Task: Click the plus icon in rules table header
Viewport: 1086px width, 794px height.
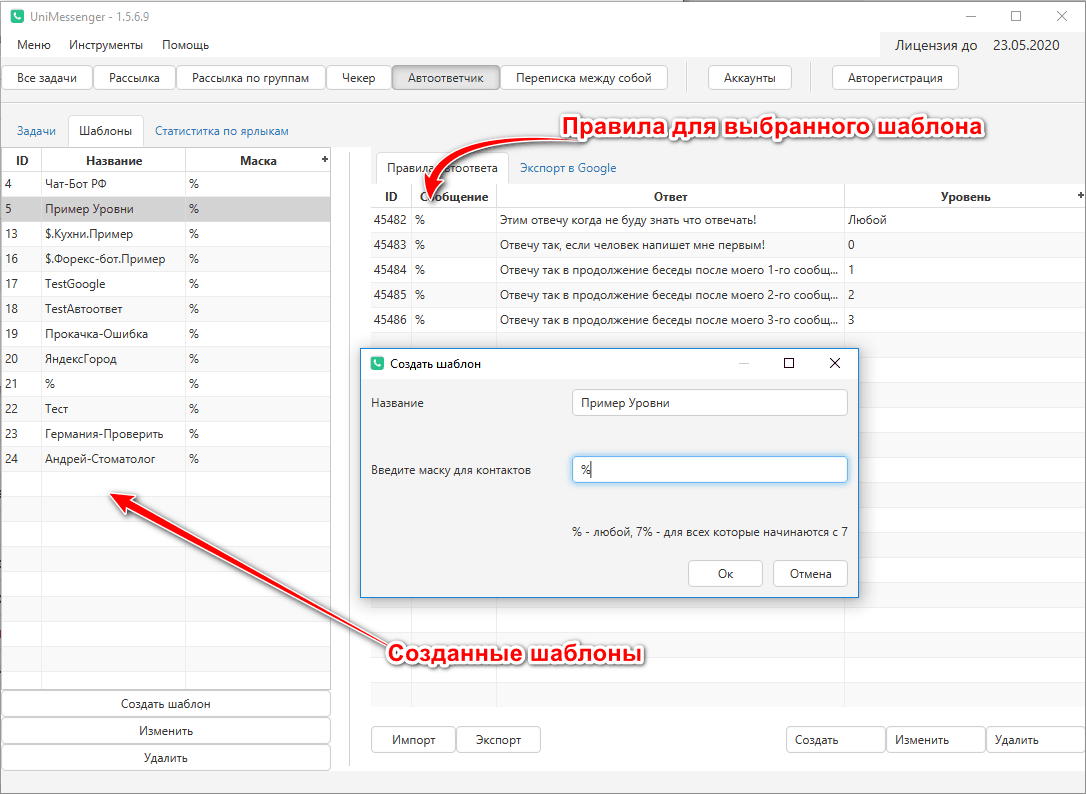Action: coord(1080,196)
